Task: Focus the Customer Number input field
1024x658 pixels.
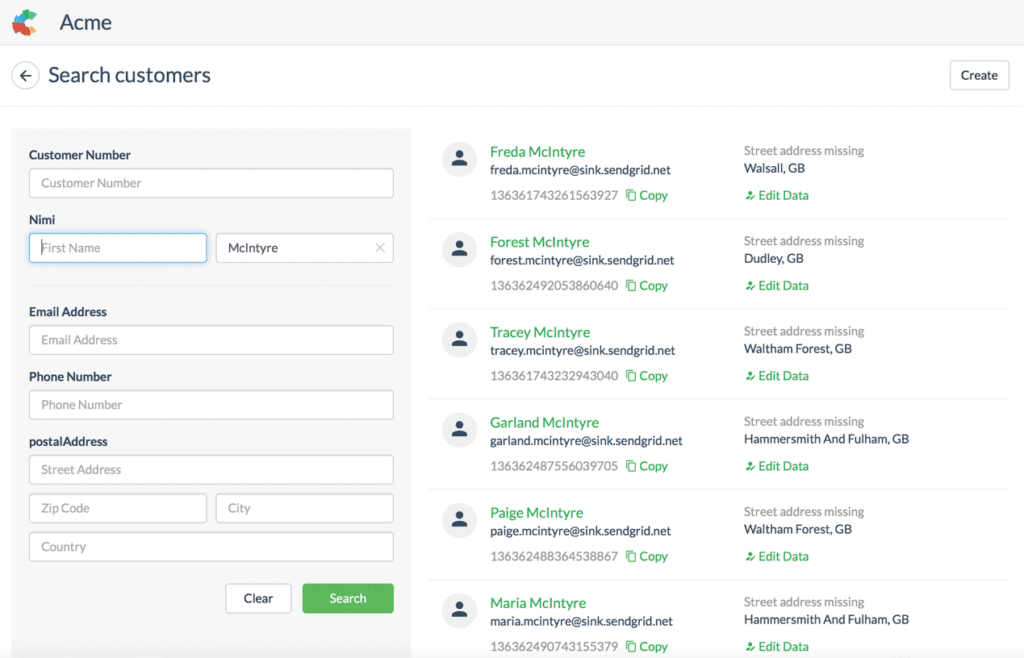Action: click(211, 183)
